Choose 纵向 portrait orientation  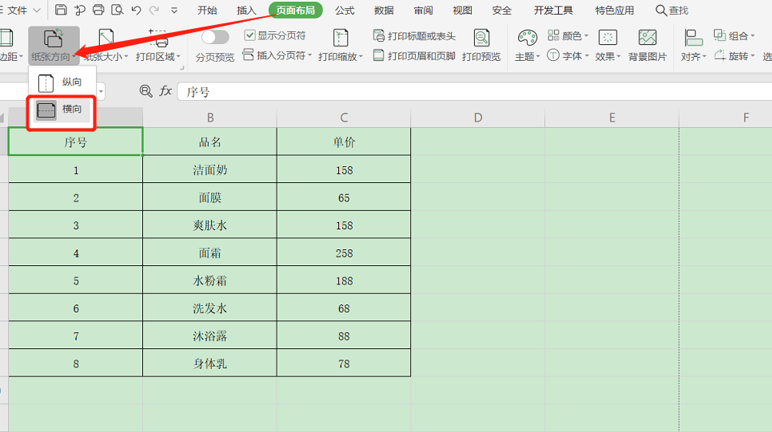pos(62,82)
